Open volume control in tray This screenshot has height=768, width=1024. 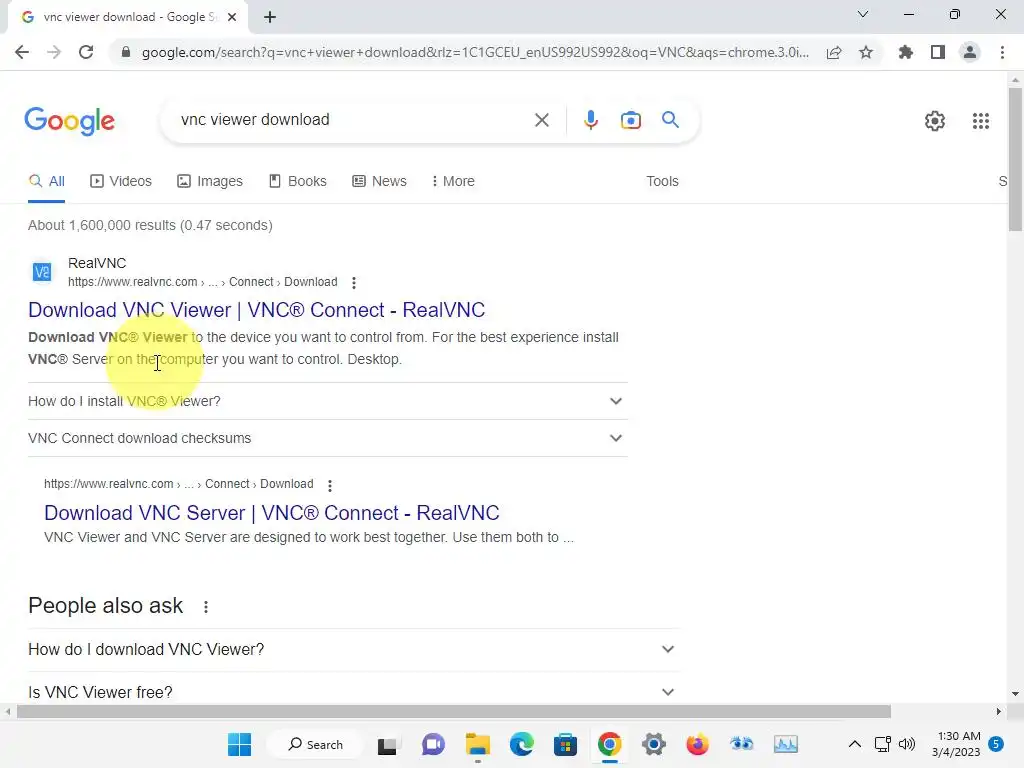(x=907, y=744)
